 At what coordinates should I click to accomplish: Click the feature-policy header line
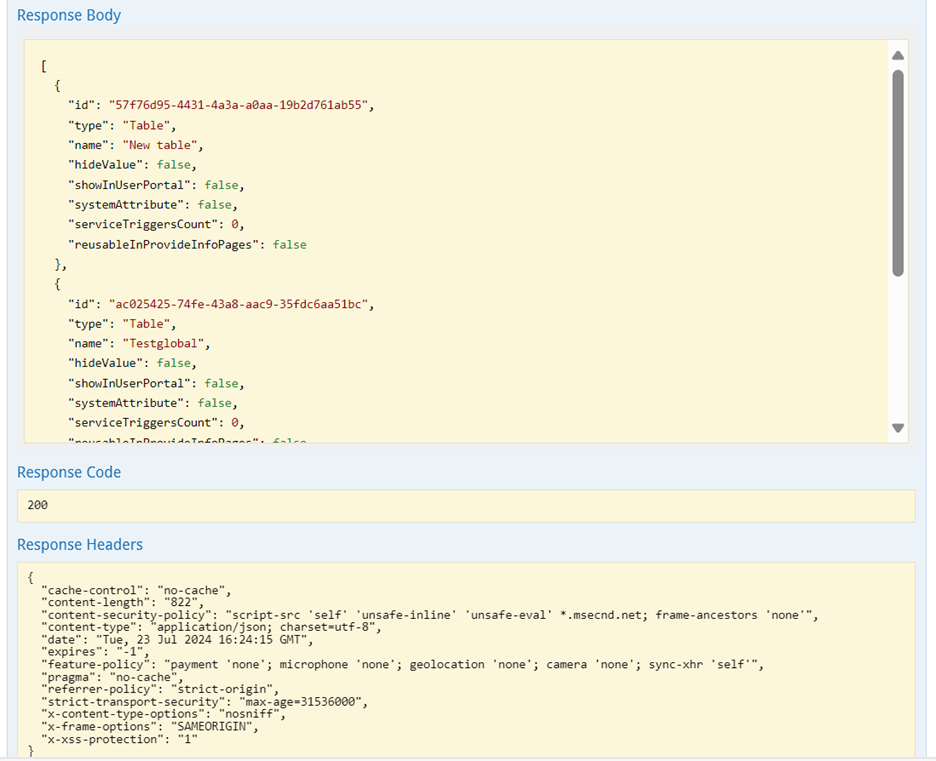(x=402, y=665)
